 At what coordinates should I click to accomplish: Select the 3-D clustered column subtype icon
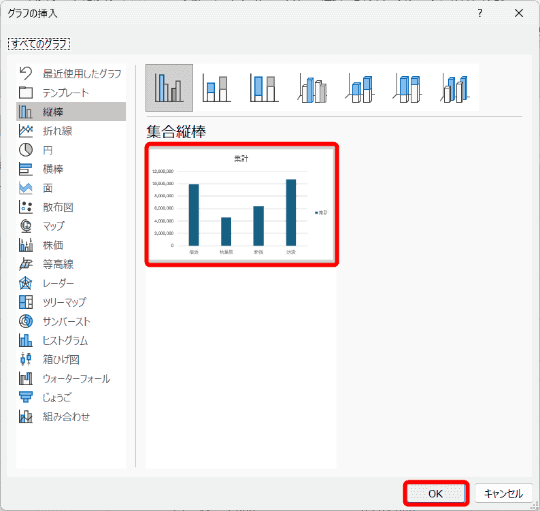[x=312, y=88]
